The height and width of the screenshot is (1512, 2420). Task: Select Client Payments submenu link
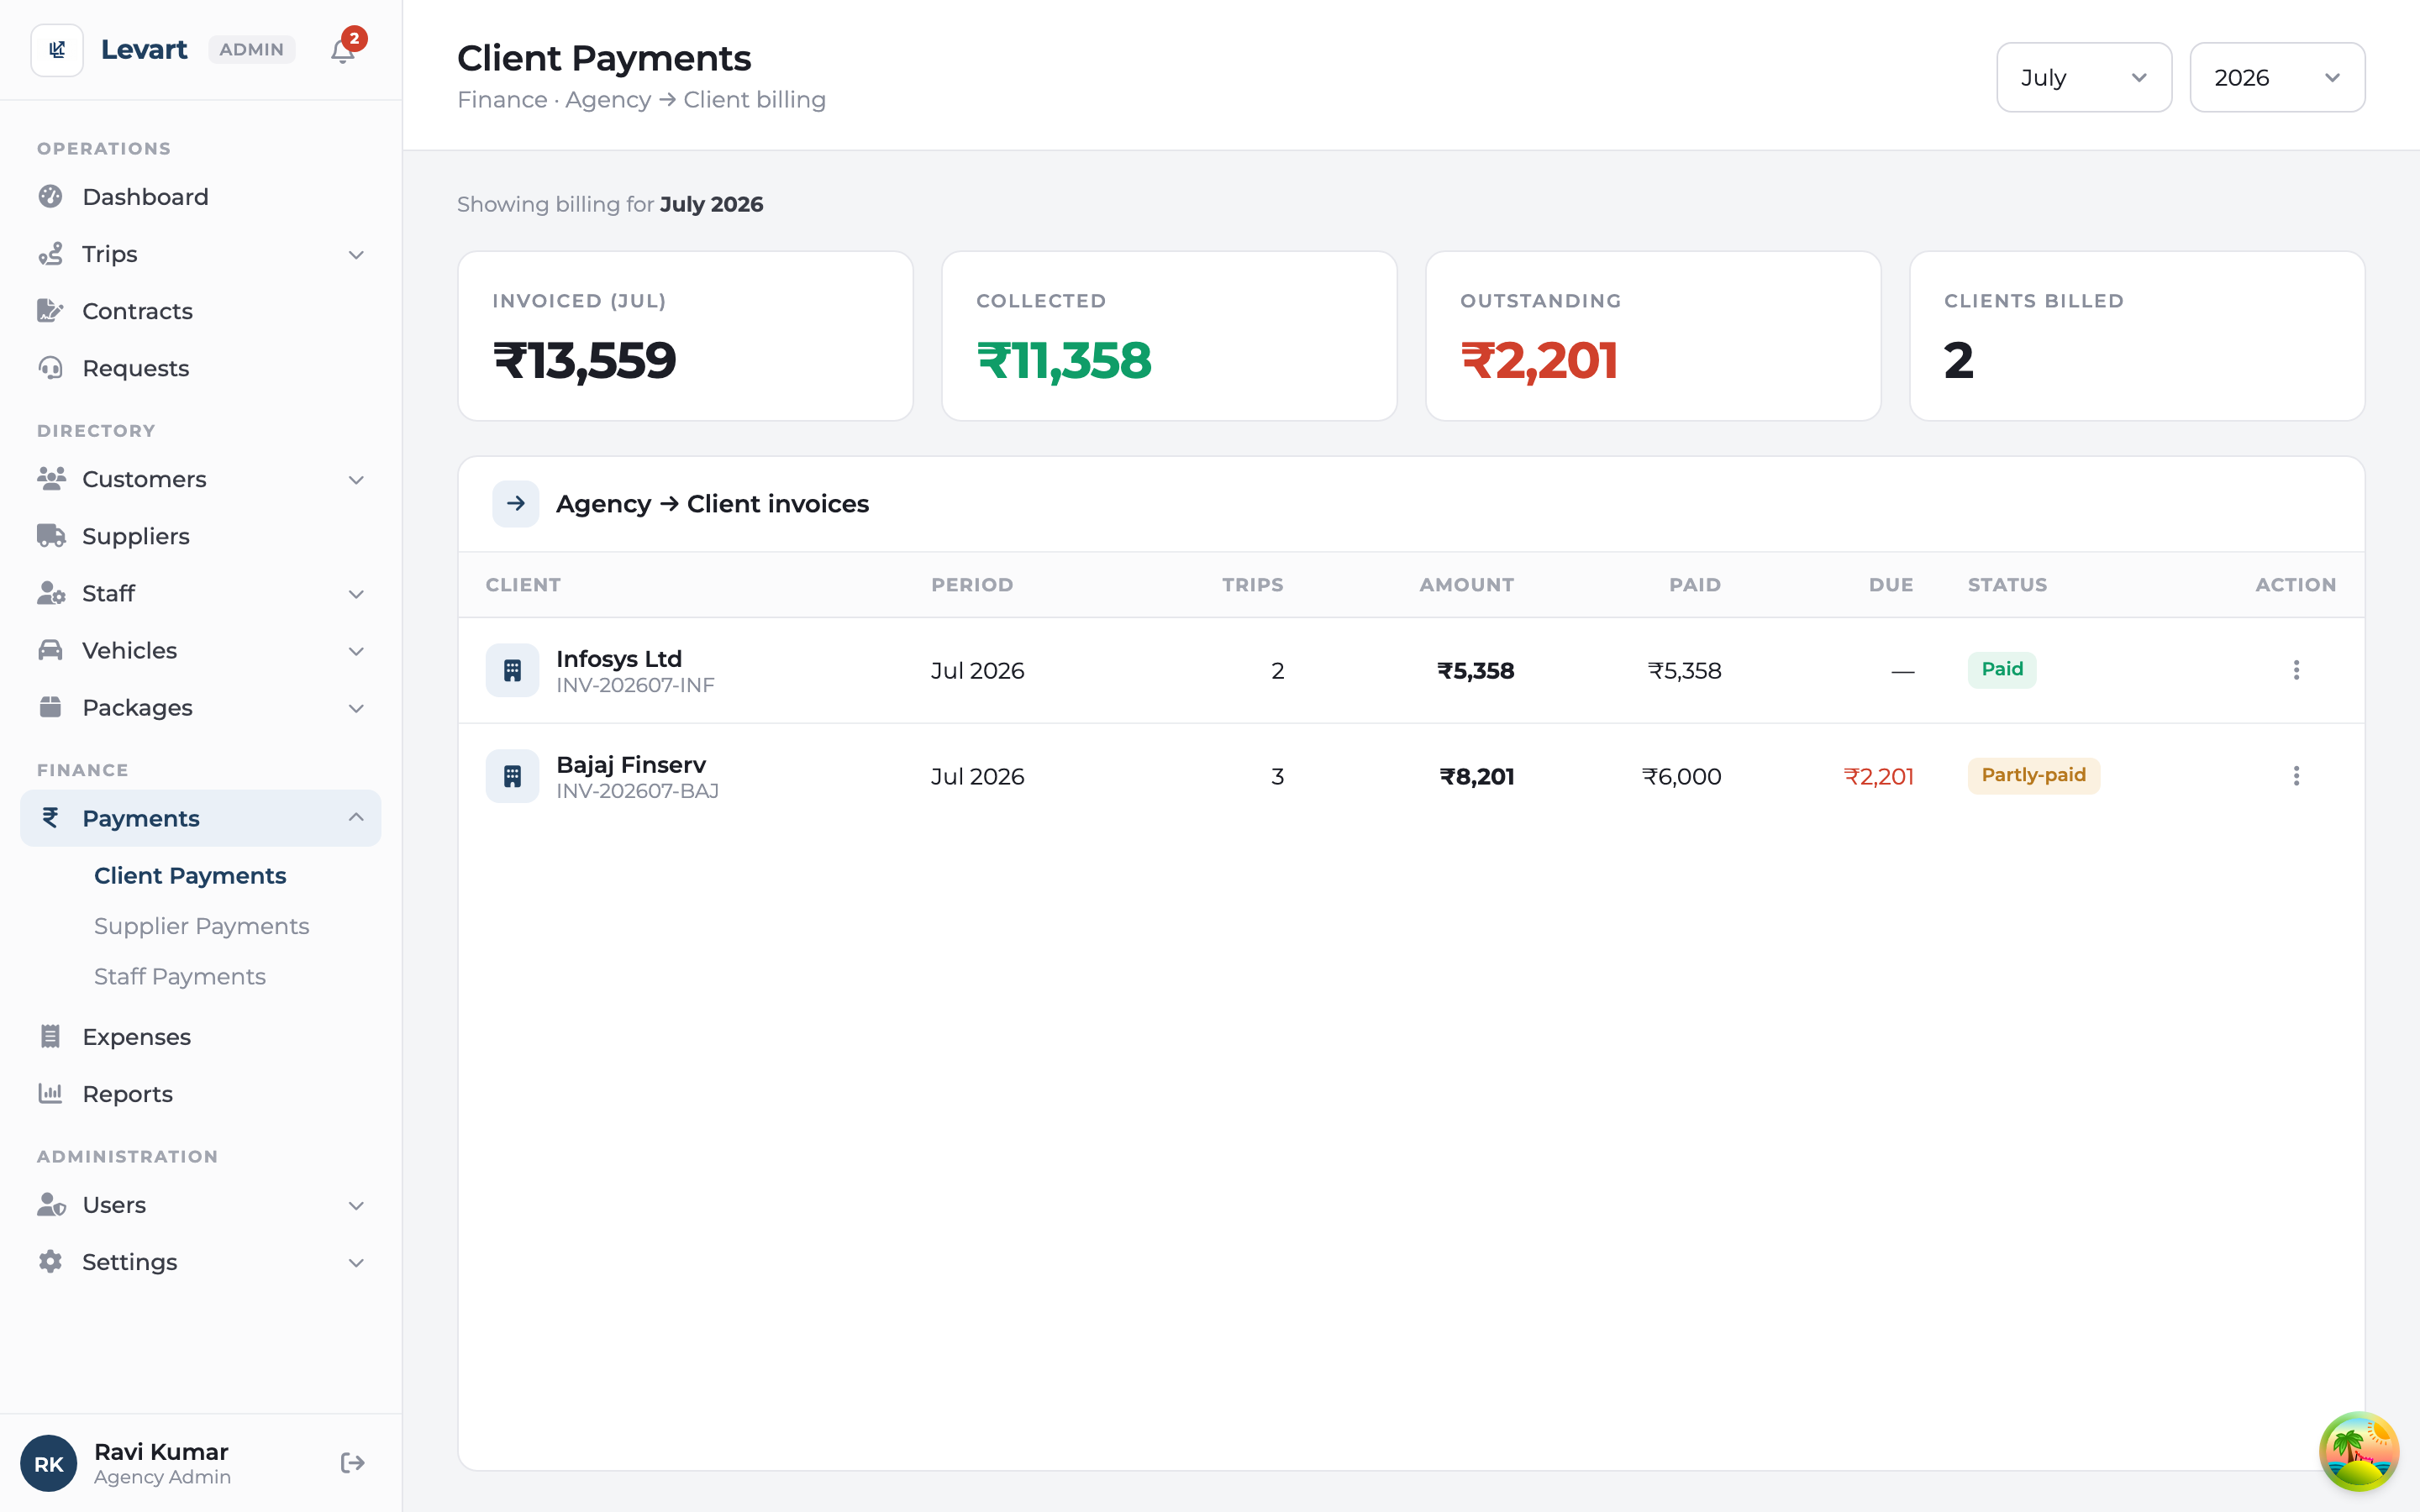190,875
